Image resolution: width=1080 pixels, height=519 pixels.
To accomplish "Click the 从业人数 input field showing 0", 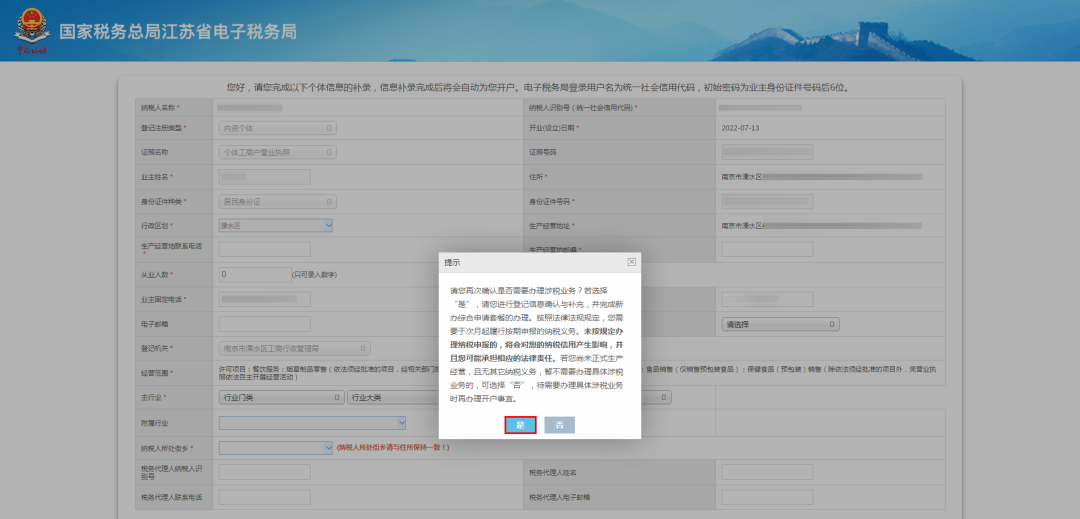I will point(255,275).
